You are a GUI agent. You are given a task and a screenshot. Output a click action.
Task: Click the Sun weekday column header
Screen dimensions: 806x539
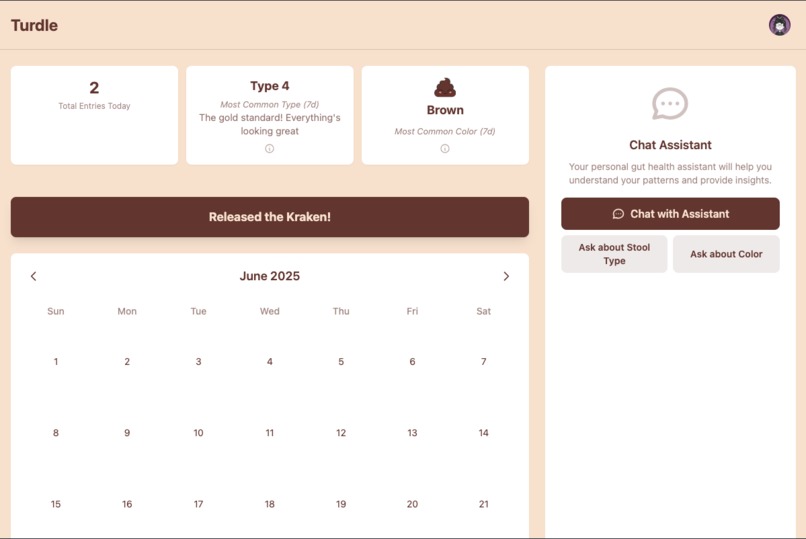[56, 311]
